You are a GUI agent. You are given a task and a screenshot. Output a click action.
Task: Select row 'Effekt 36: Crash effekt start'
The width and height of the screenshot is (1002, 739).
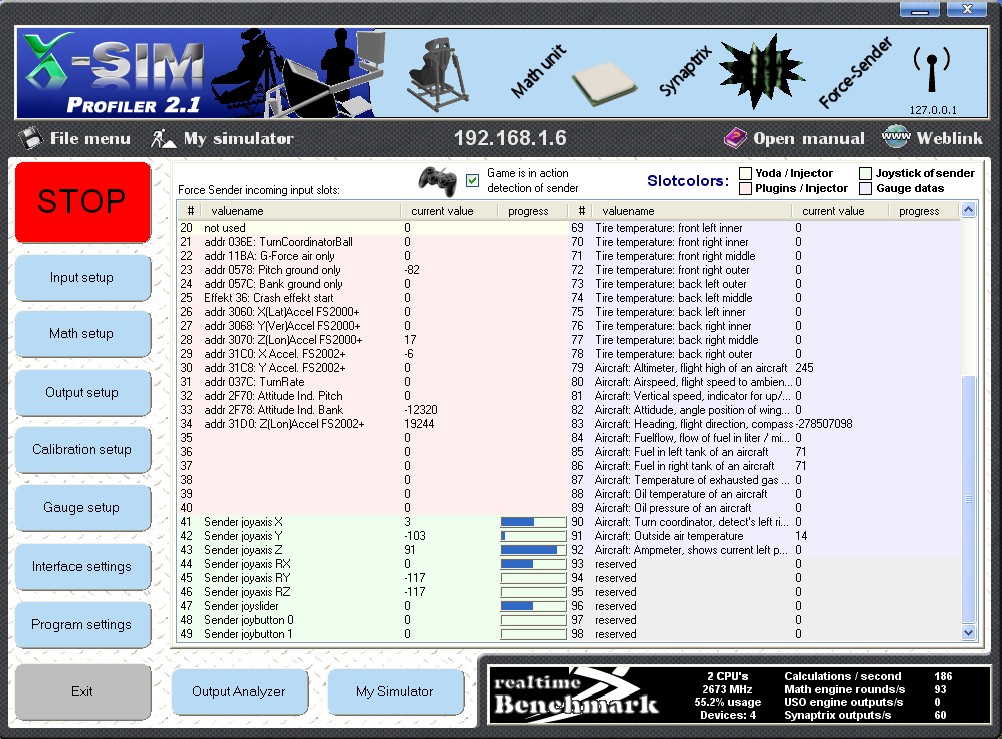click(373, 298)
